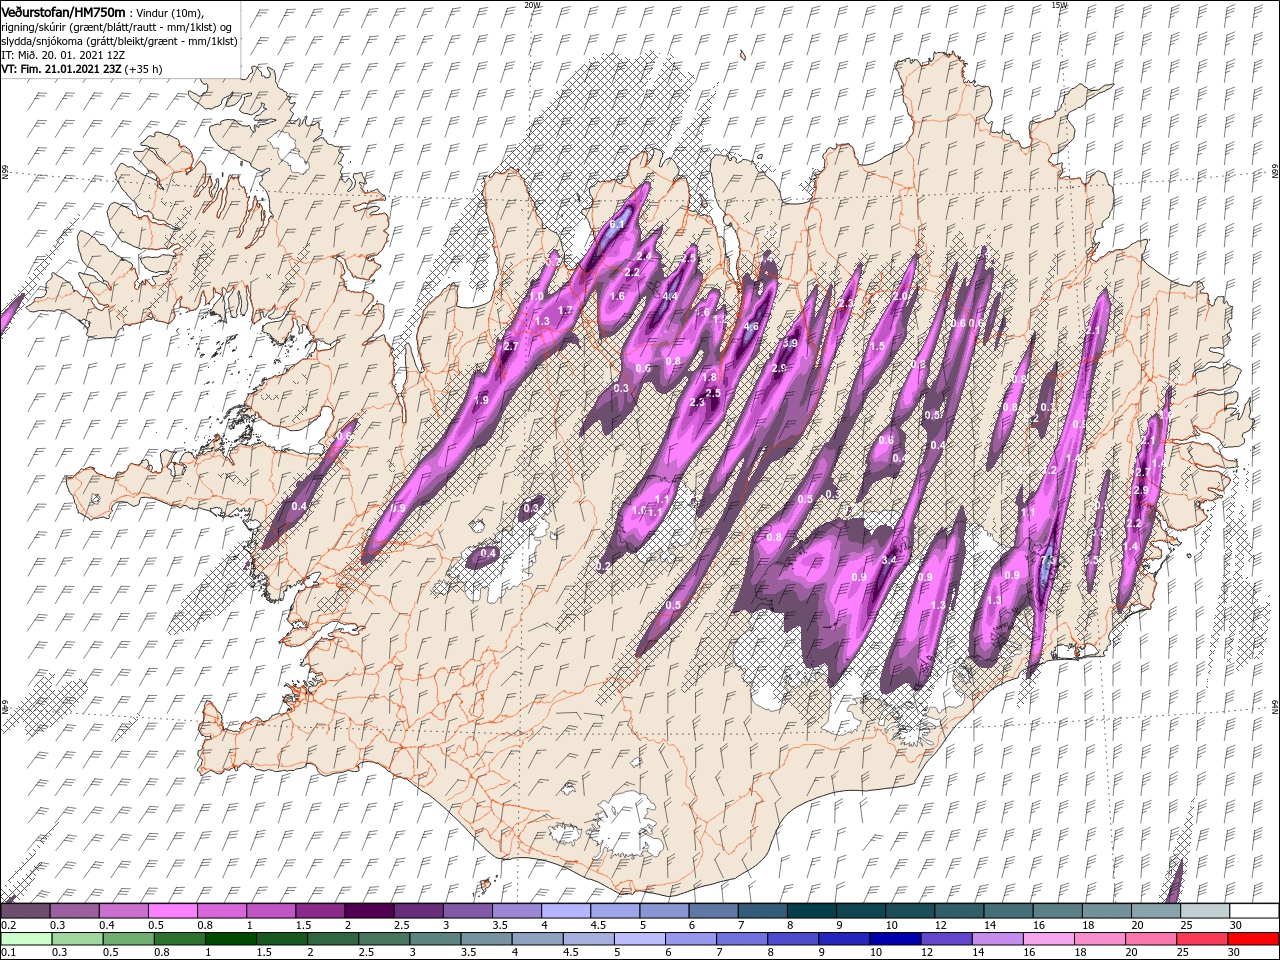Click the '(+35 h)' forecast offset text
Viewport: 1280px width, 960px height.
click(x=144, y=69)
